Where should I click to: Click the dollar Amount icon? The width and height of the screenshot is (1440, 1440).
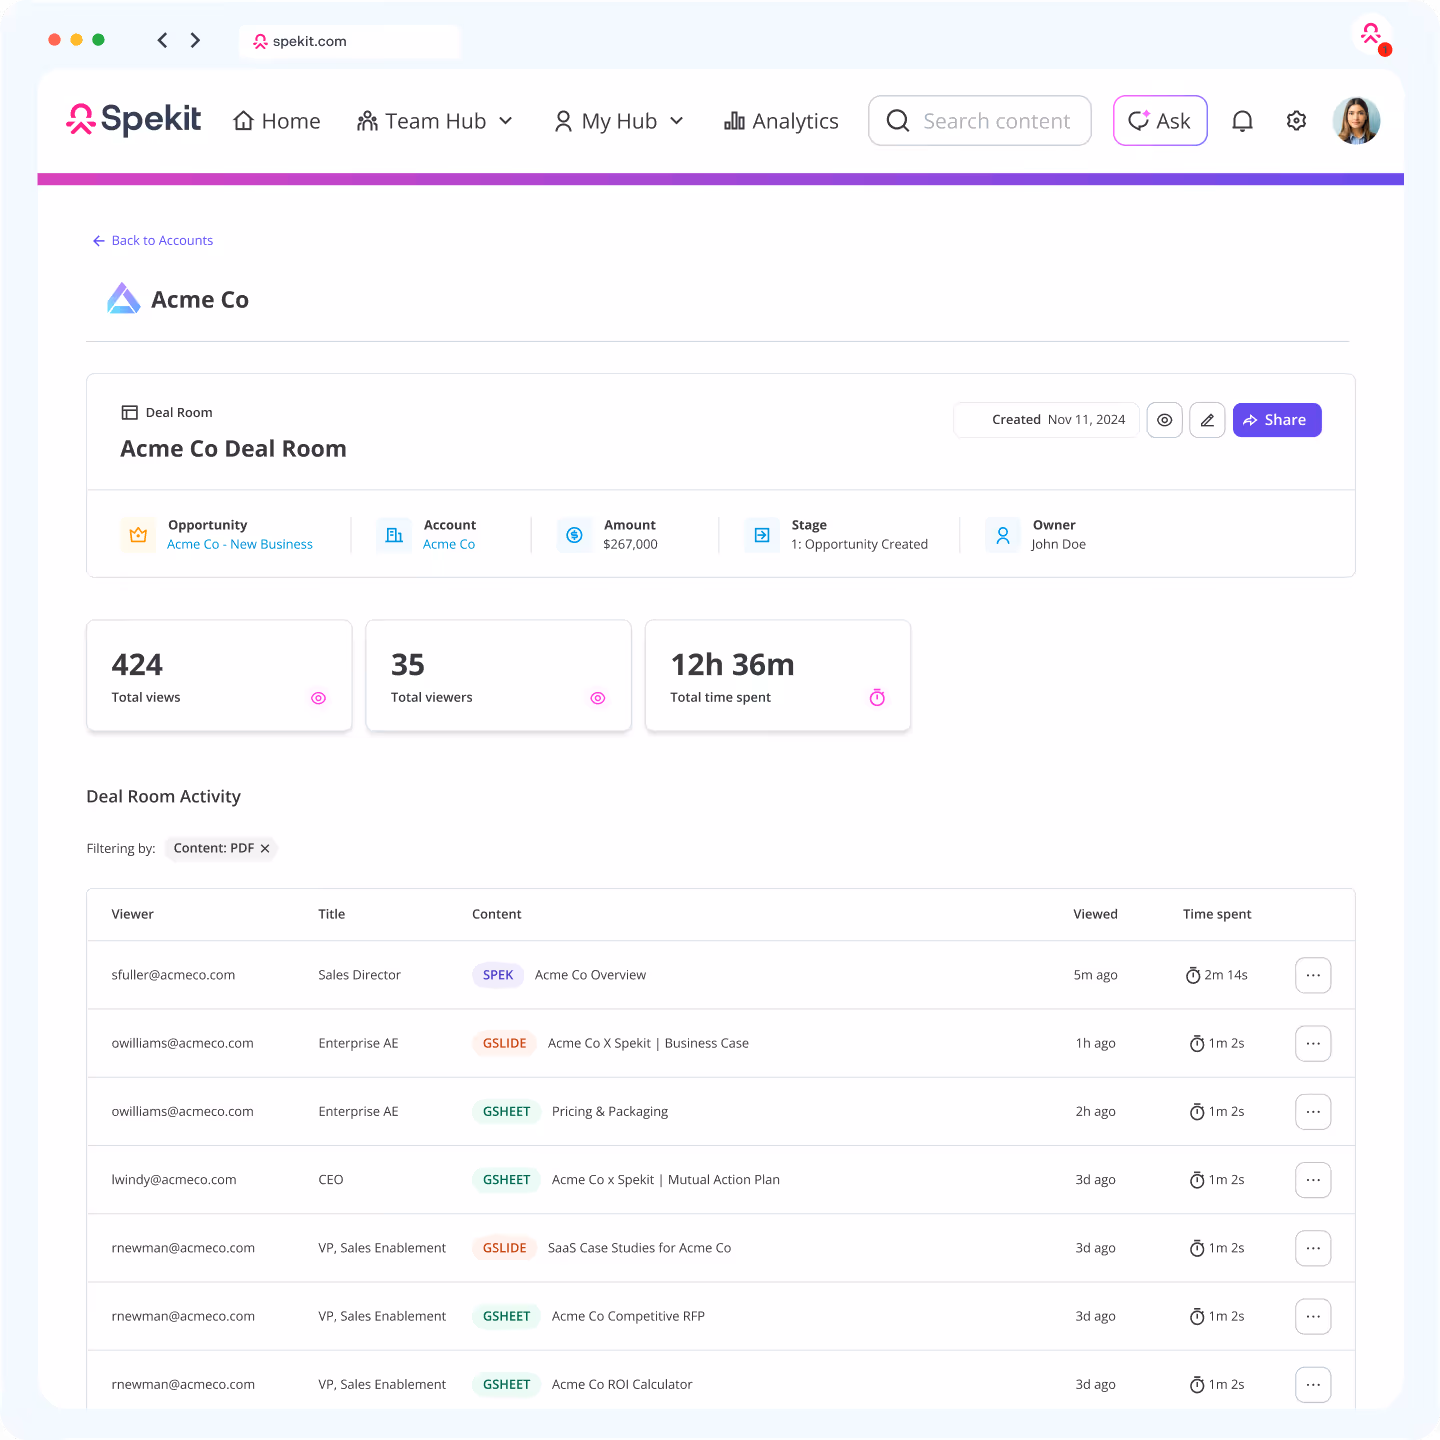coord(574,535)
